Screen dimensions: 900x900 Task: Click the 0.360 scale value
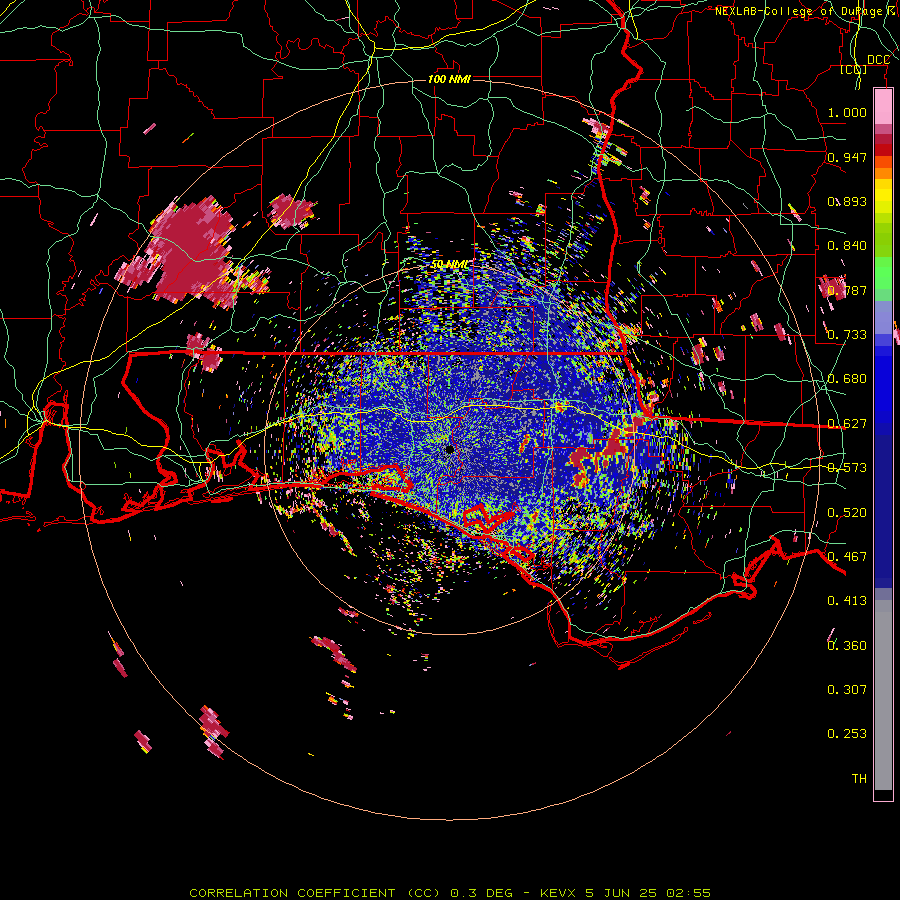[x=847, y=646]
